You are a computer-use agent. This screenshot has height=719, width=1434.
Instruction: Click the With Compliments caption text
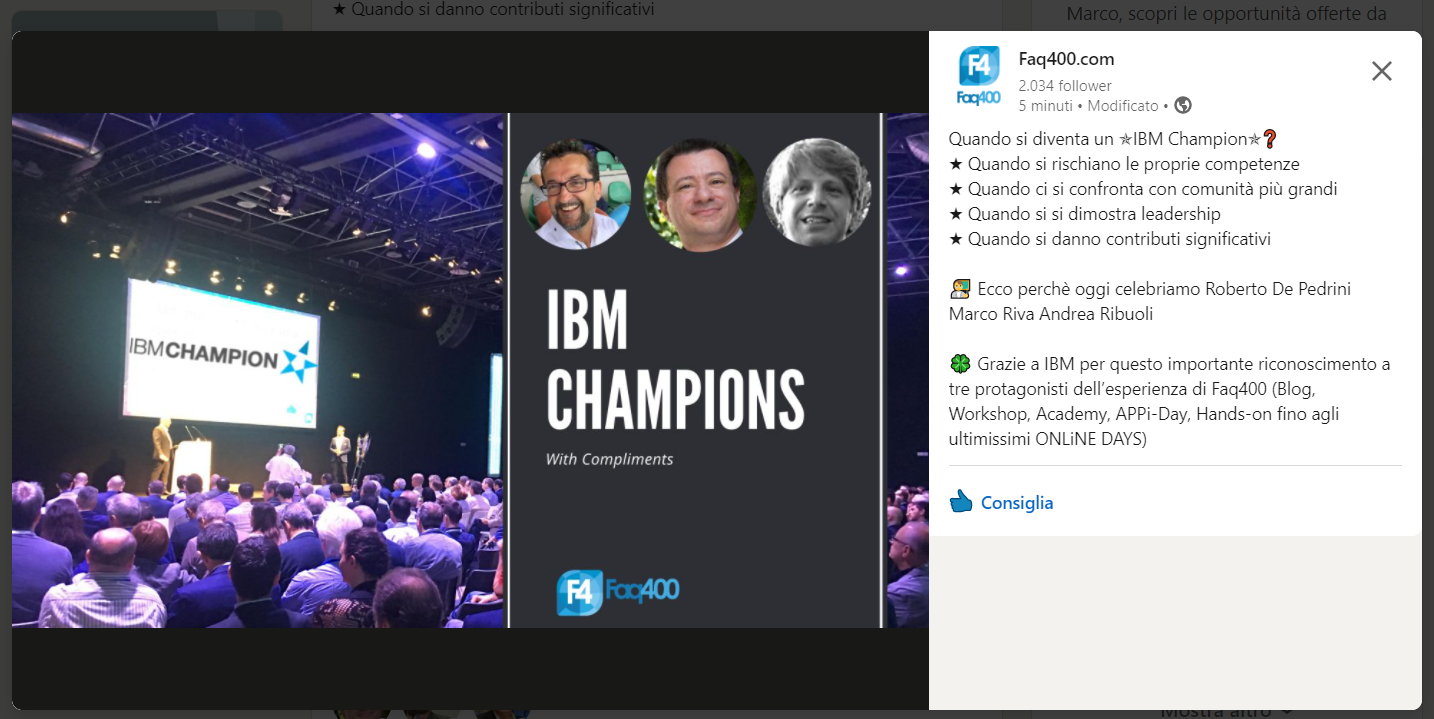tap(609, 459)
